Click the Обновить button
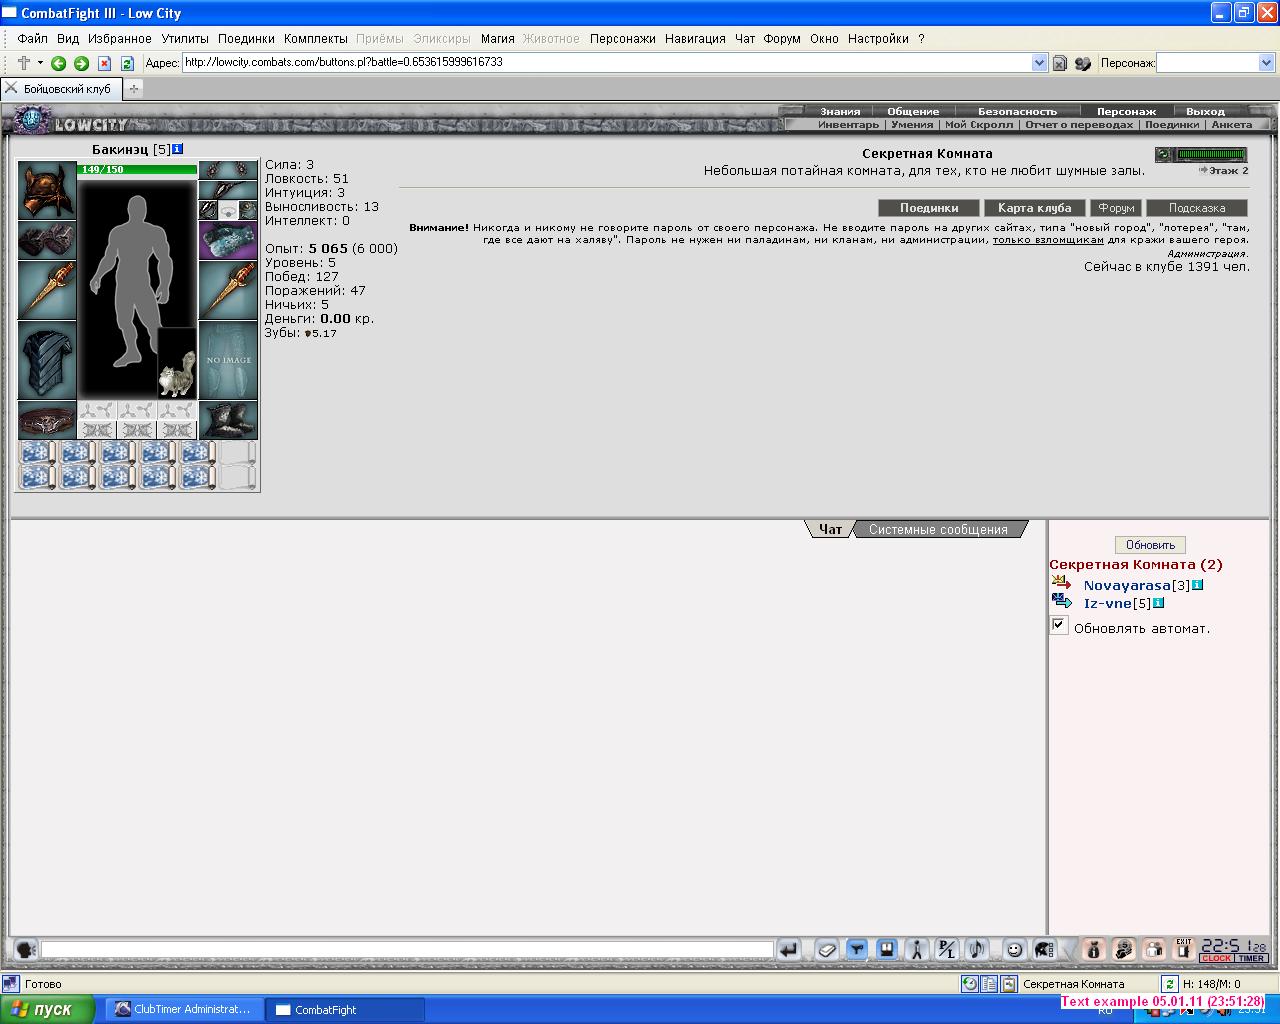Image resolution: width=1280 pixels, height=1024 pixels. pos(1150,545)
